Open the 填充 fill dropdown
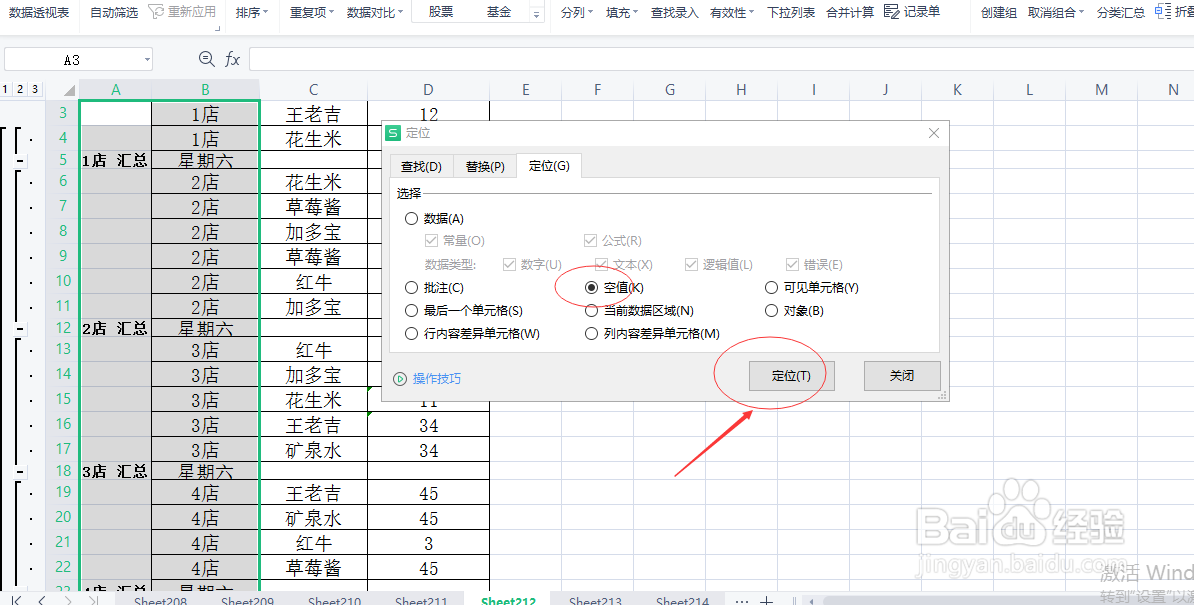Viewport: 1194px width, 605px height. point(622,12)
